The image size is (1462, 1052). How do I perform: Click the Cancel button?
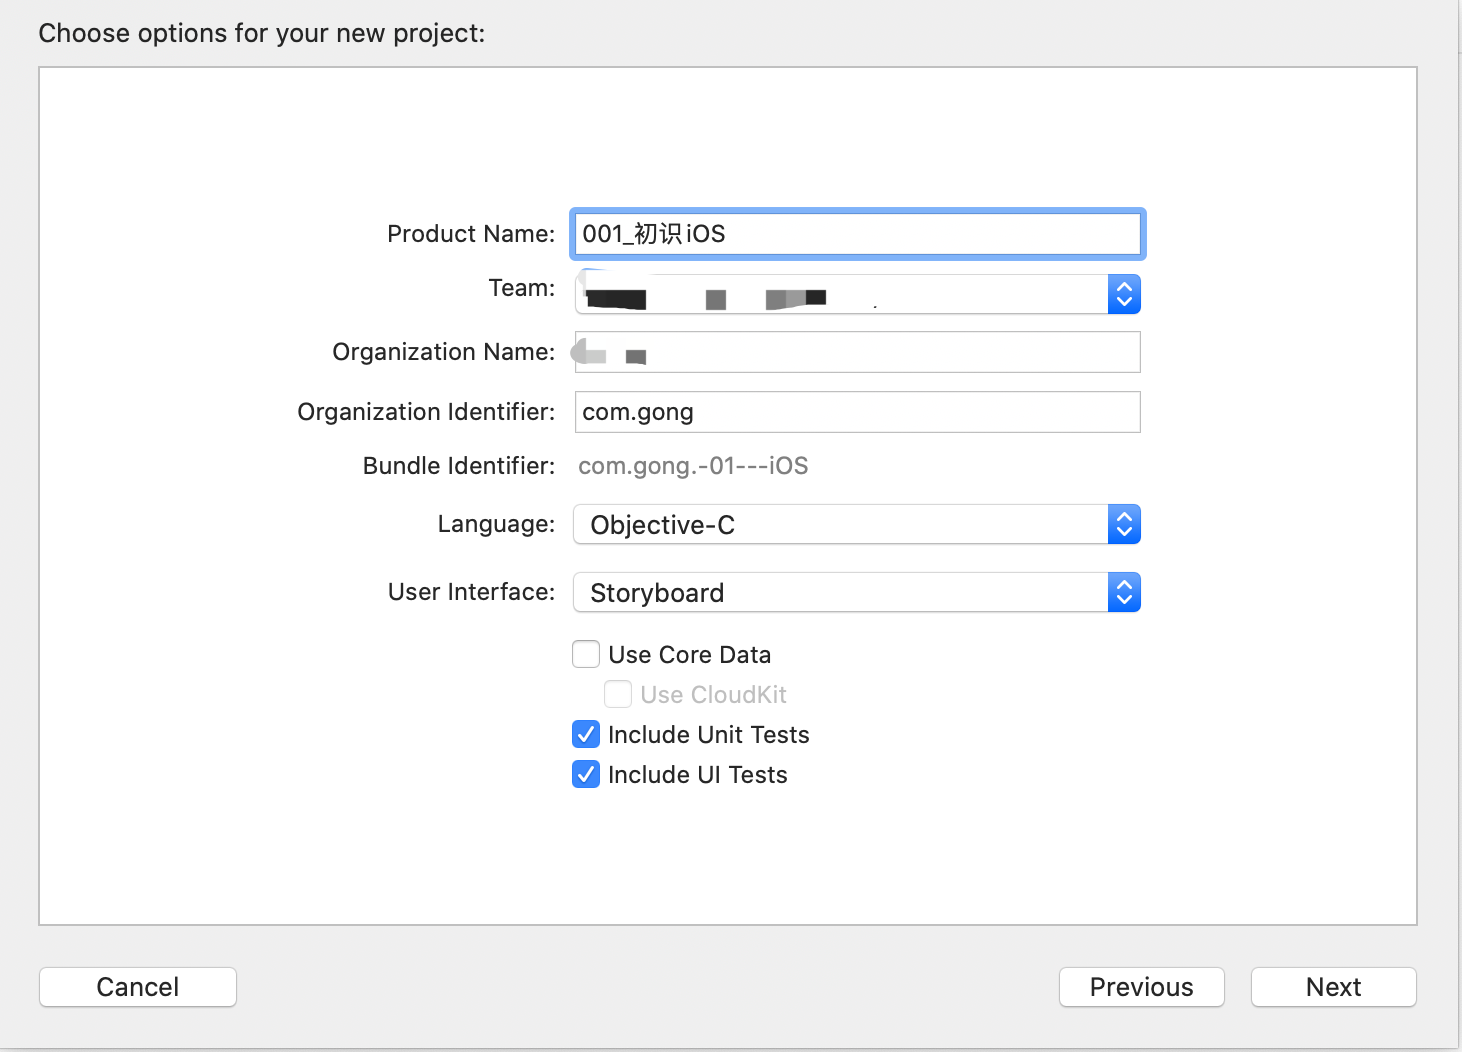tap(138, 987)
